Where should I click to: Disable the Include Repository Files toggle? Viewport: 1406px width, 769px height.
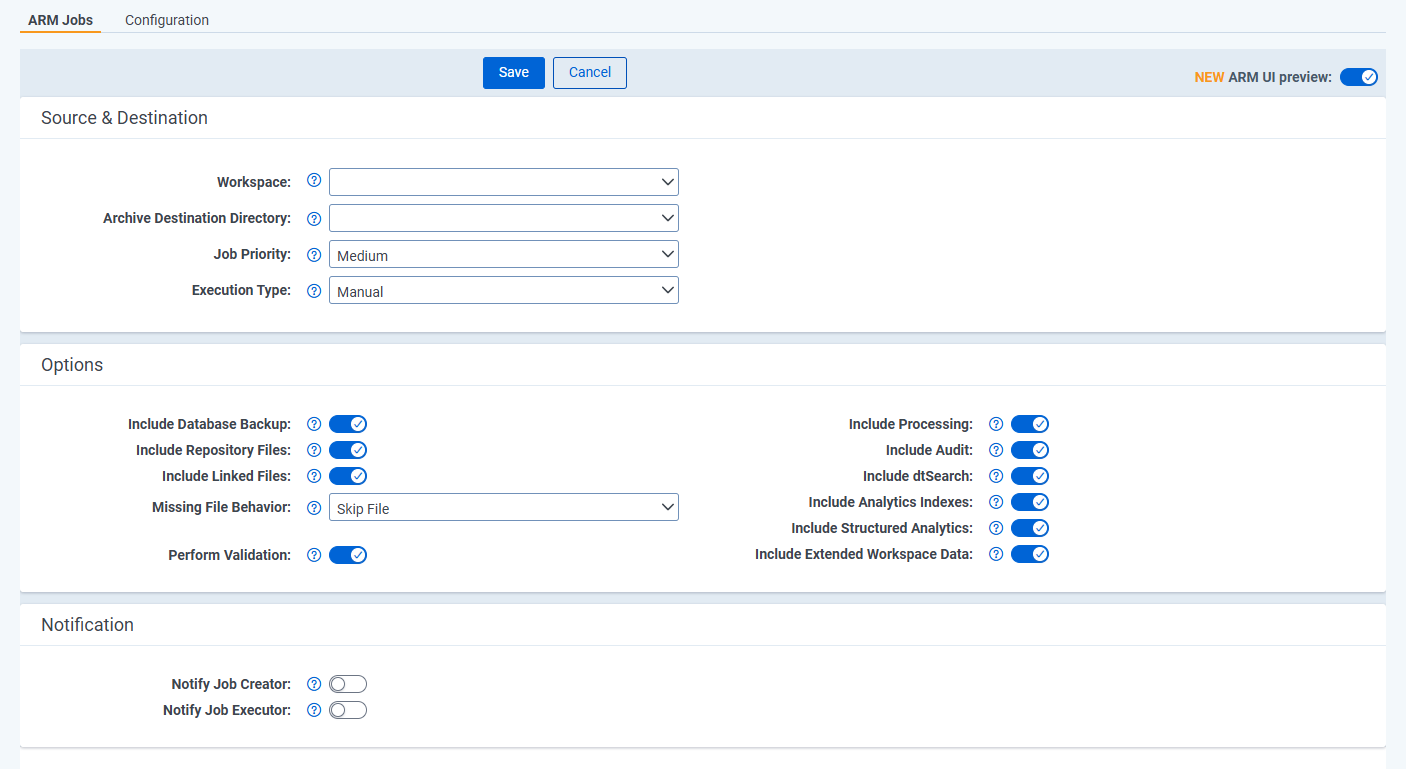(x=348, y=450)
